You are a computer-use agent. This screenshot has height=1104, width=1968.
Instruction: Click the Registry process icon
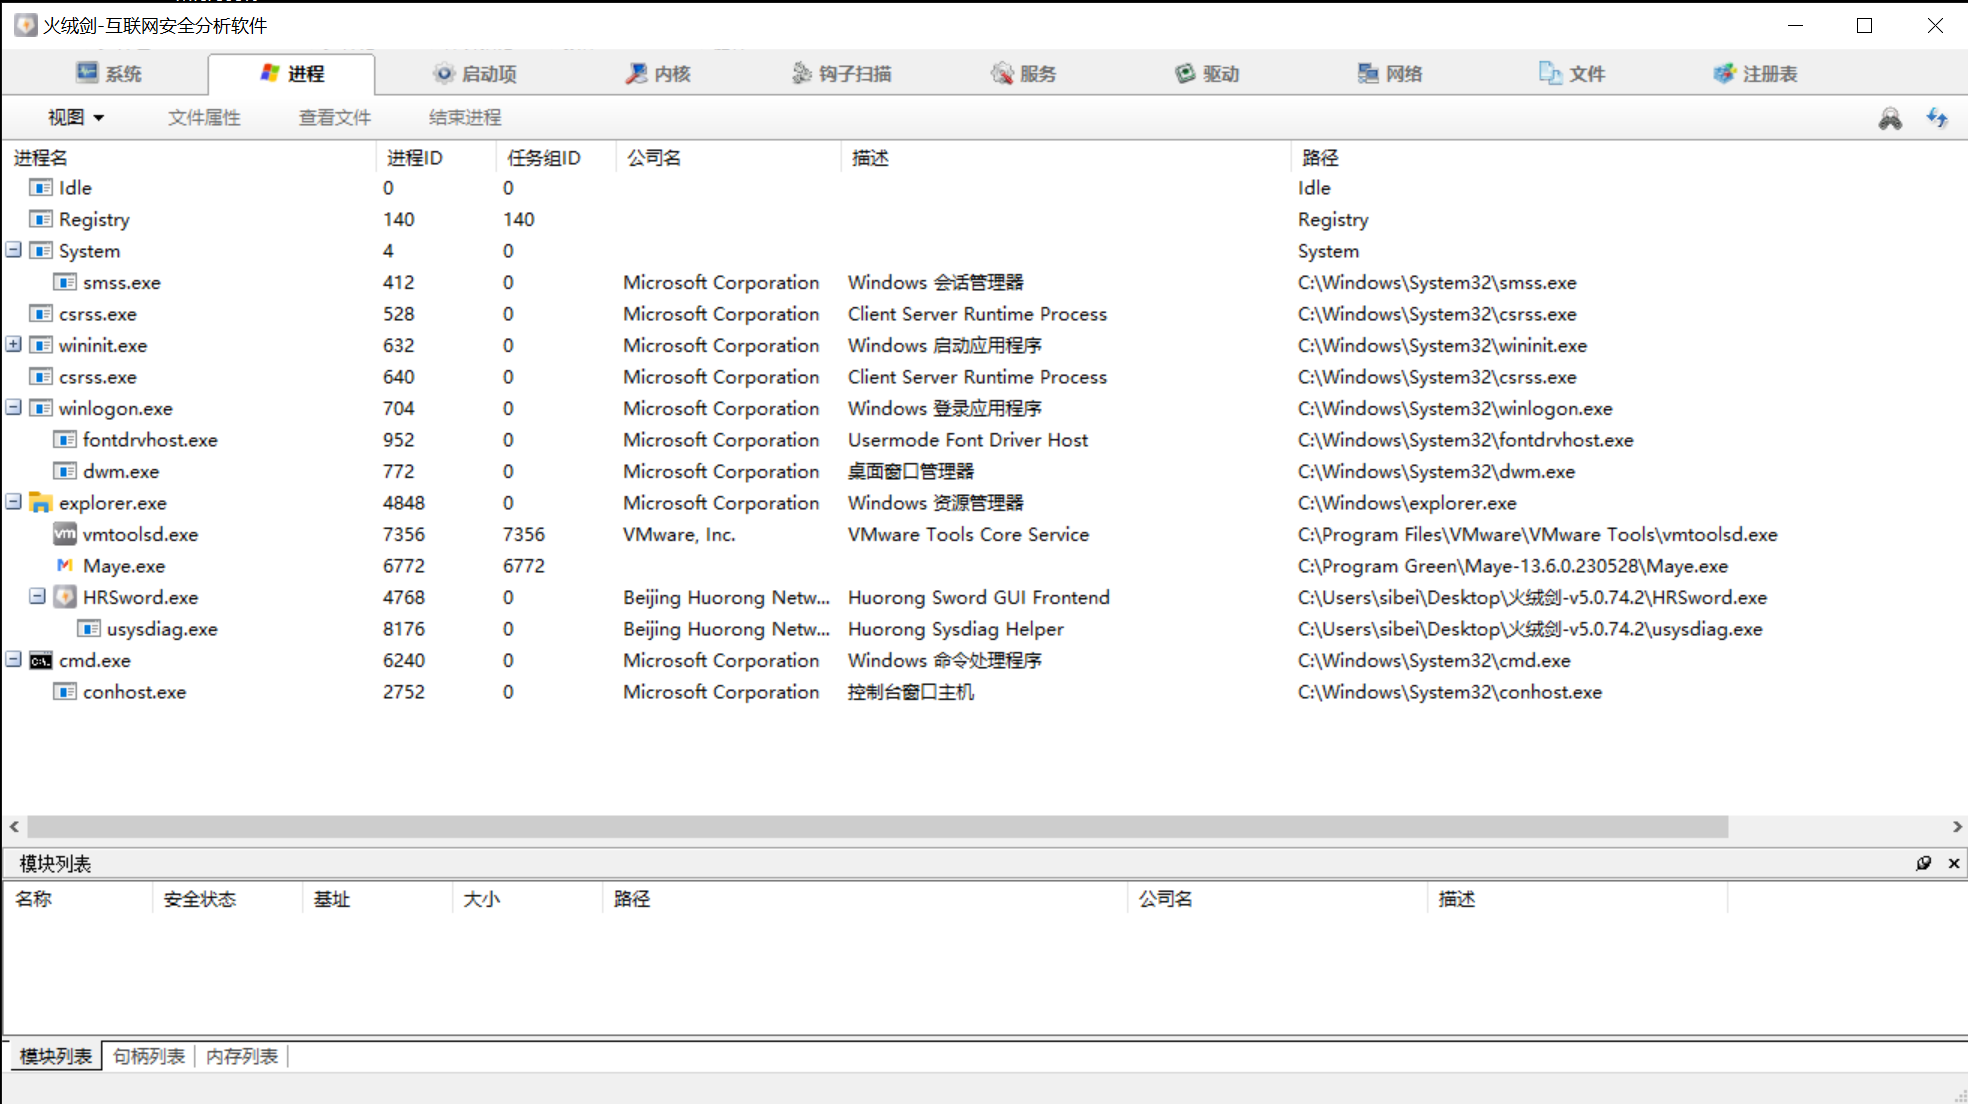coord(41,219)
